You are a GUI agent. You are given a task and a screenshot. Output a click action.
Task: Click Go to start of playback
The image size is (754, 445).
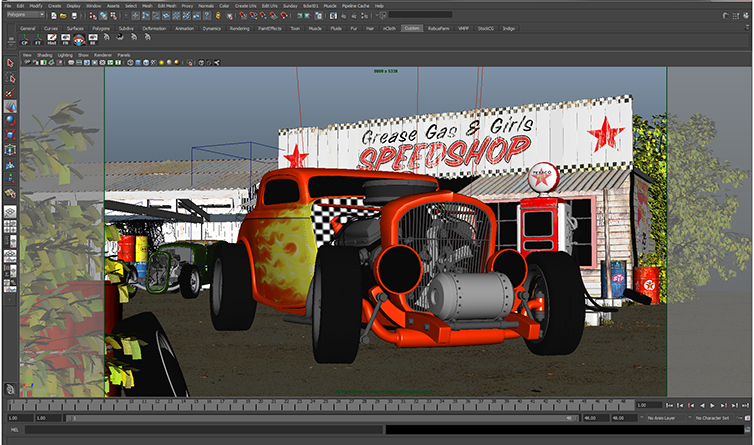[670, 406]
